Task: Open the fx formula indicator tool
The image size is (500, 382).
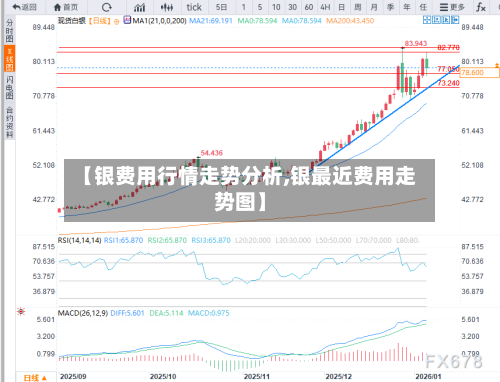Action: point(481,7)
